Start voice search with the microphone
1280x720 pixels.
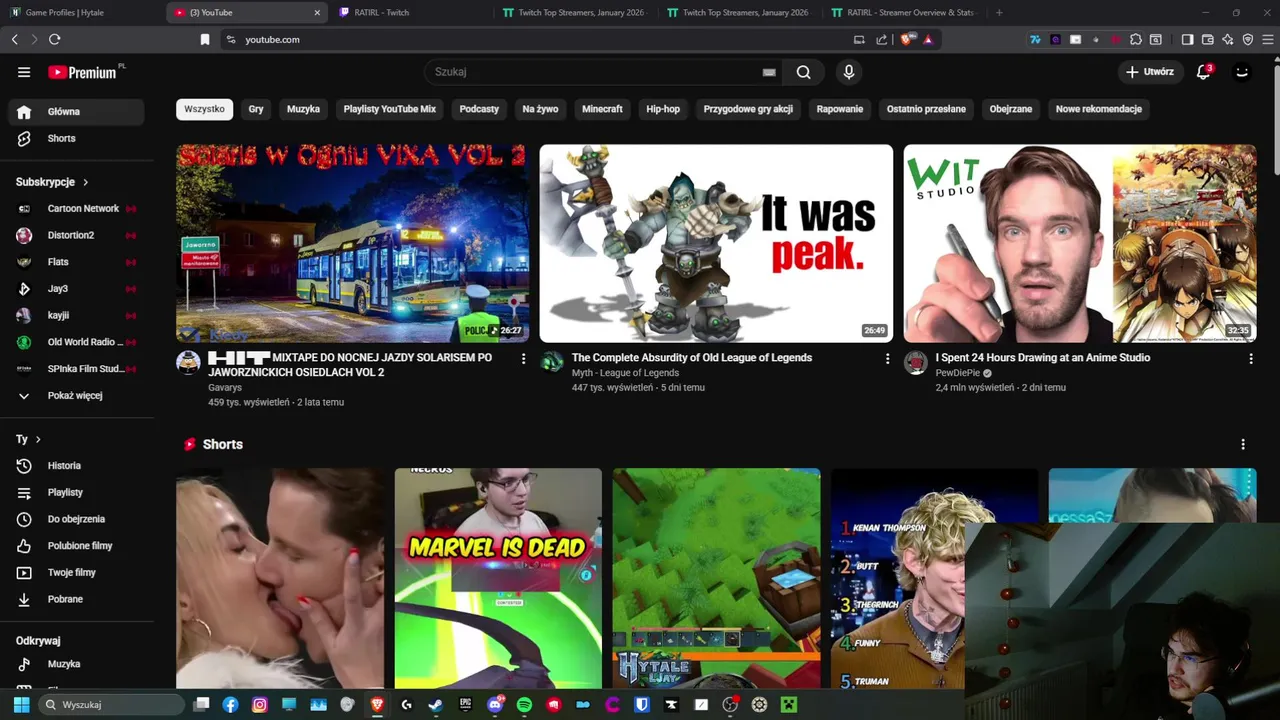click(x=848, y=72)
